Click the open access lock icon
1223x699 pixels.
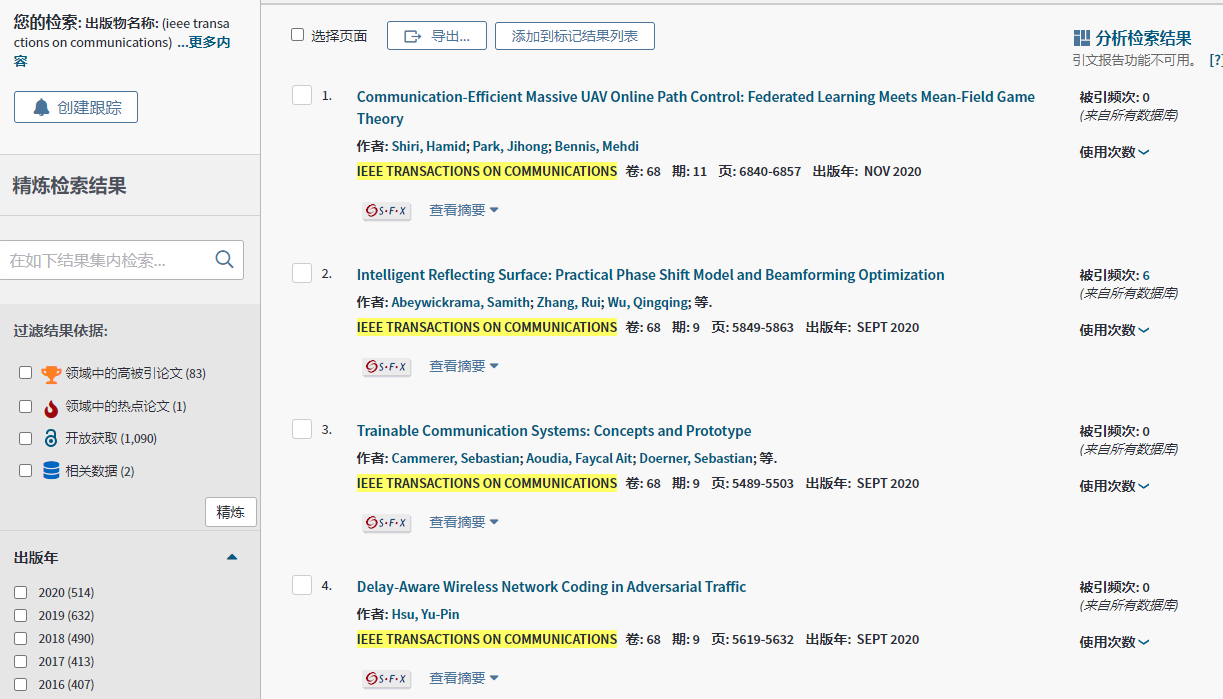tap(51, 438)
